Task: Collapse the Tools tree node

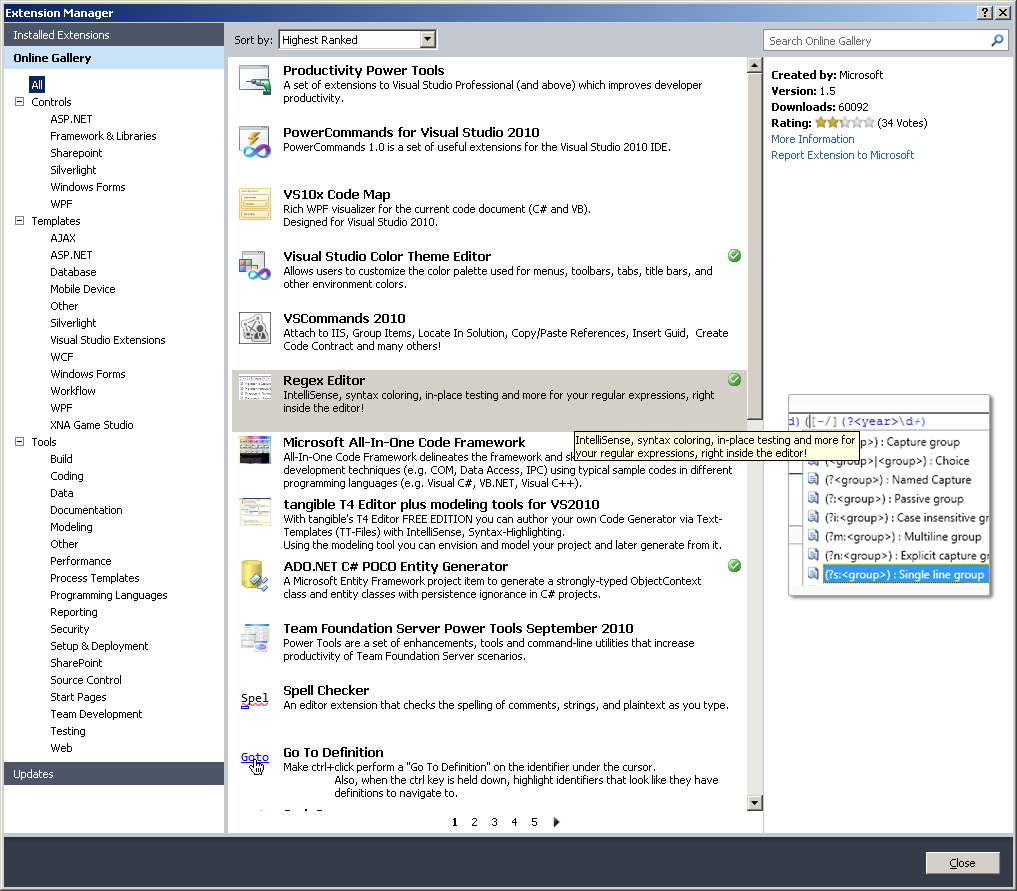Action: pos(19,442)
